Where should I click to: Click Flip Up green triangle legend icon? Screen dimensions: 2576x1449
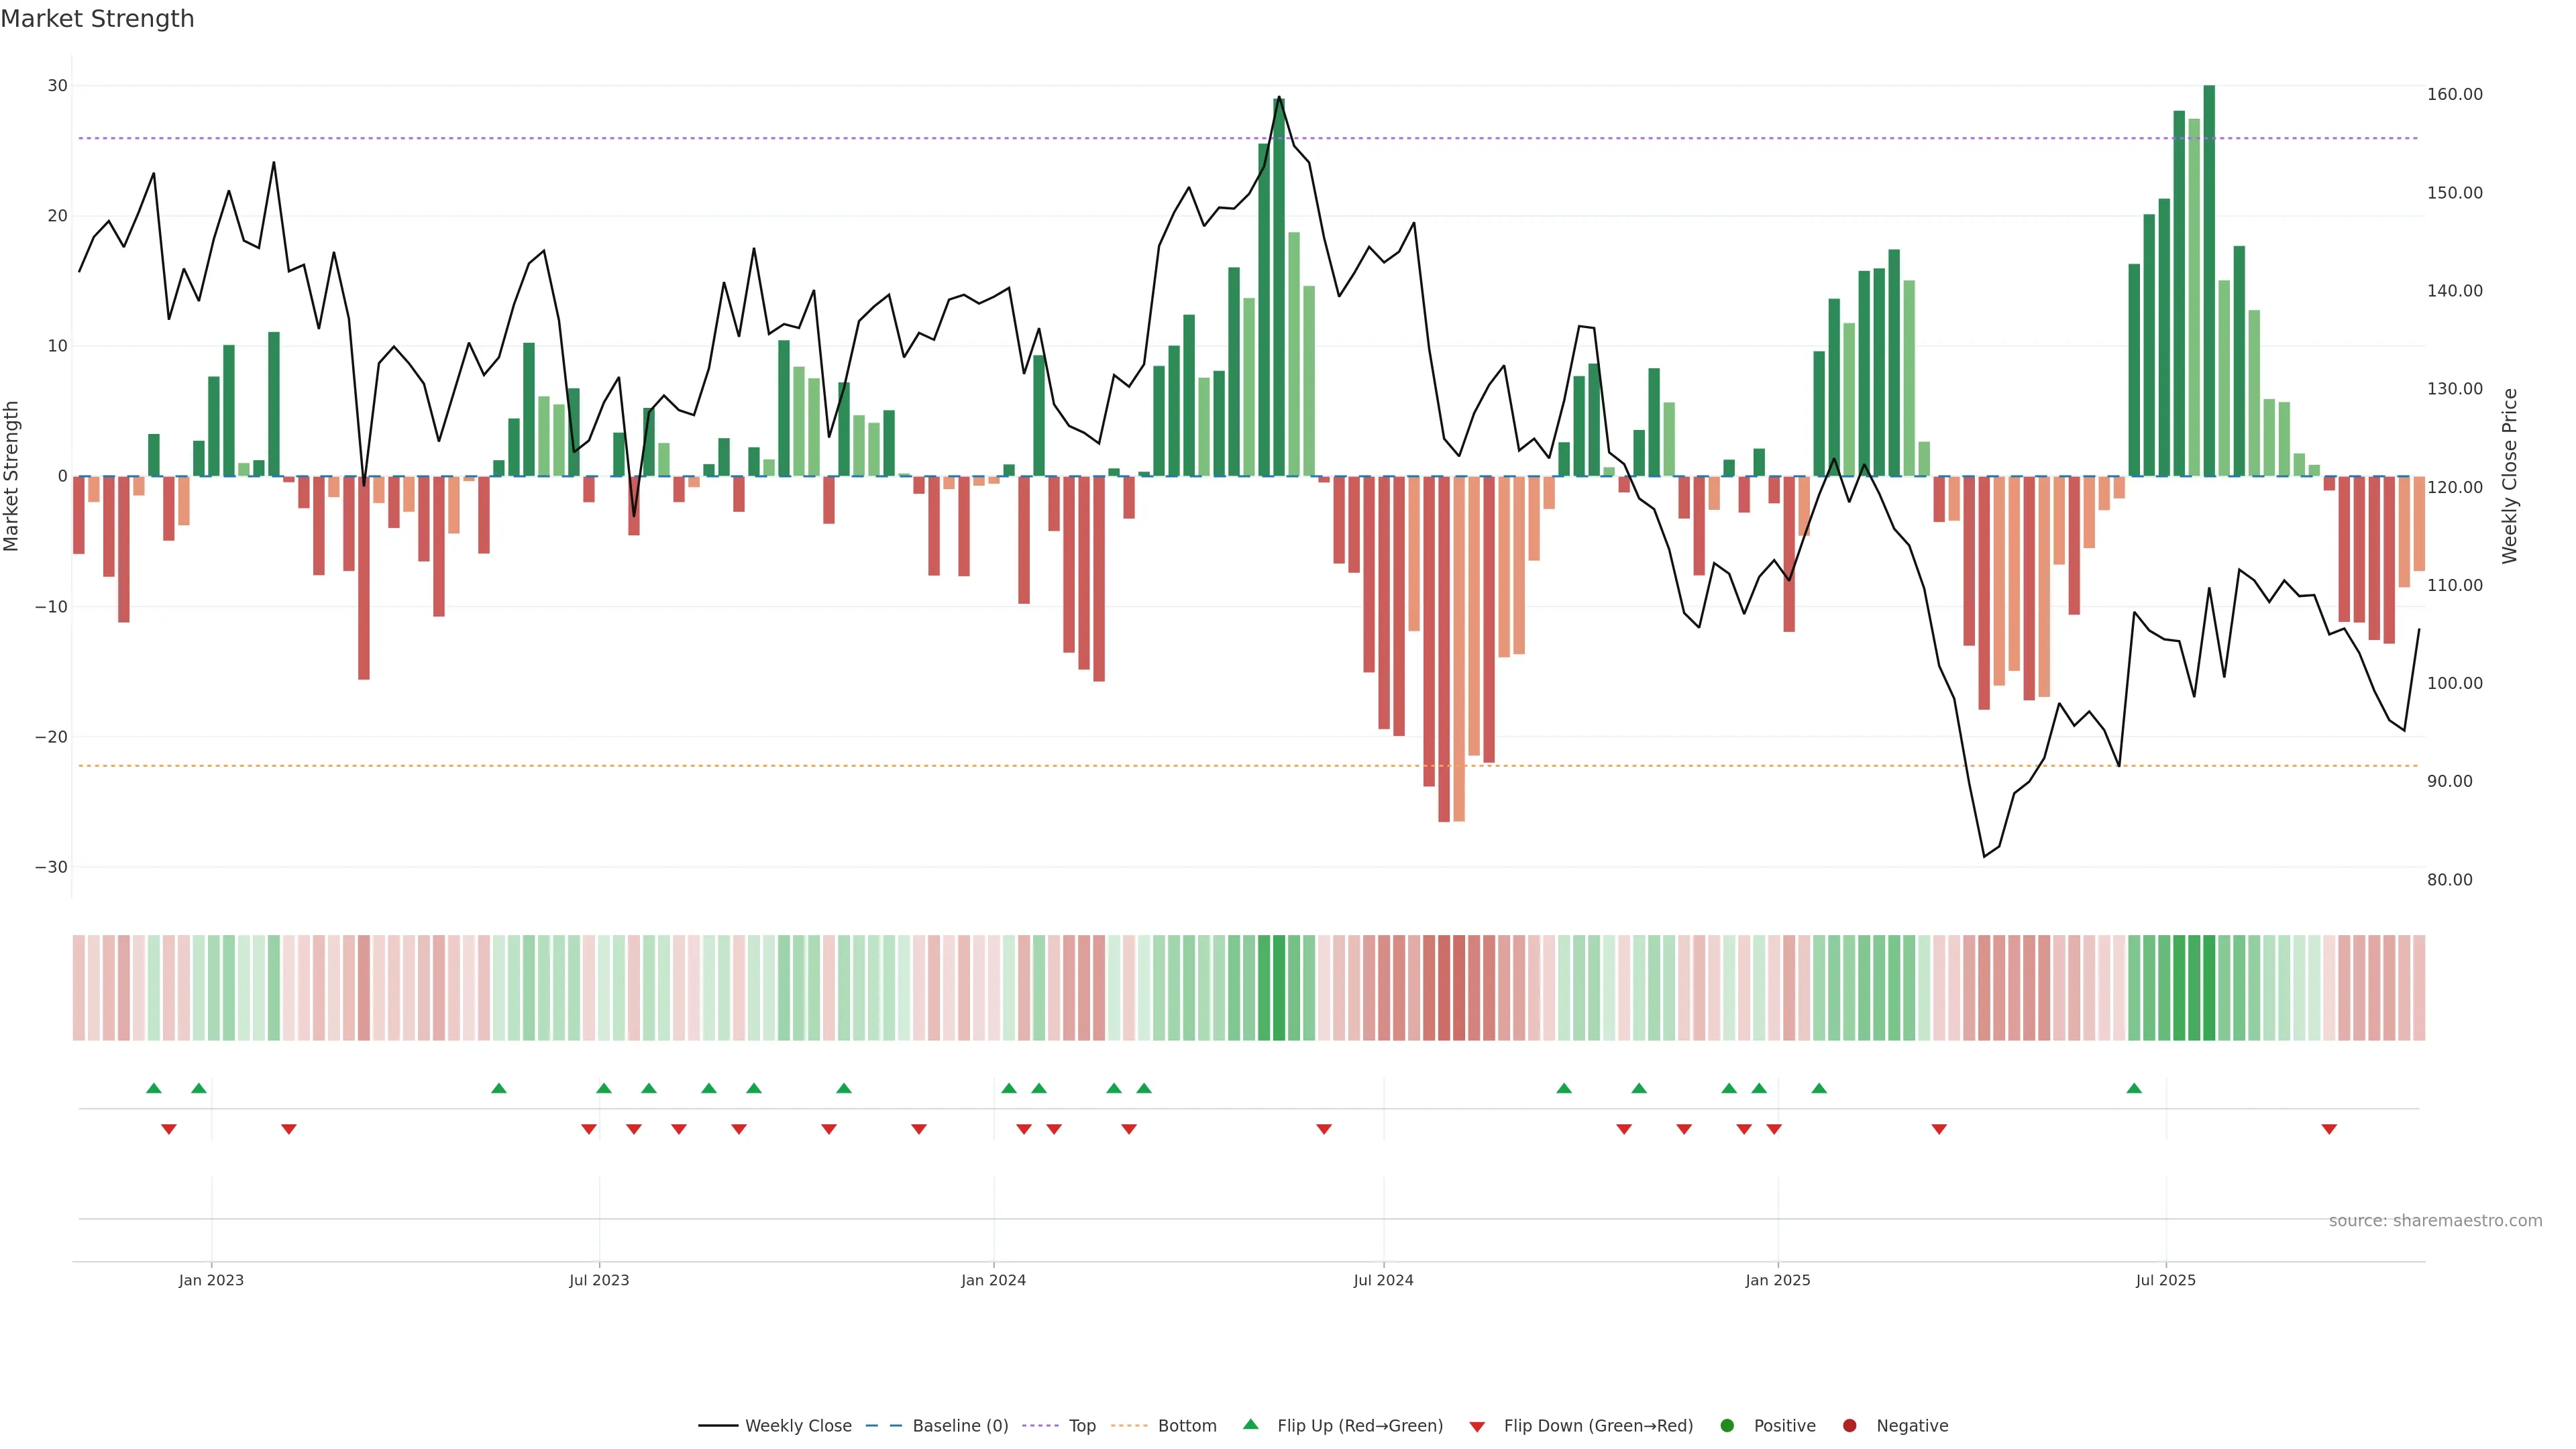click(1250, 1425)
